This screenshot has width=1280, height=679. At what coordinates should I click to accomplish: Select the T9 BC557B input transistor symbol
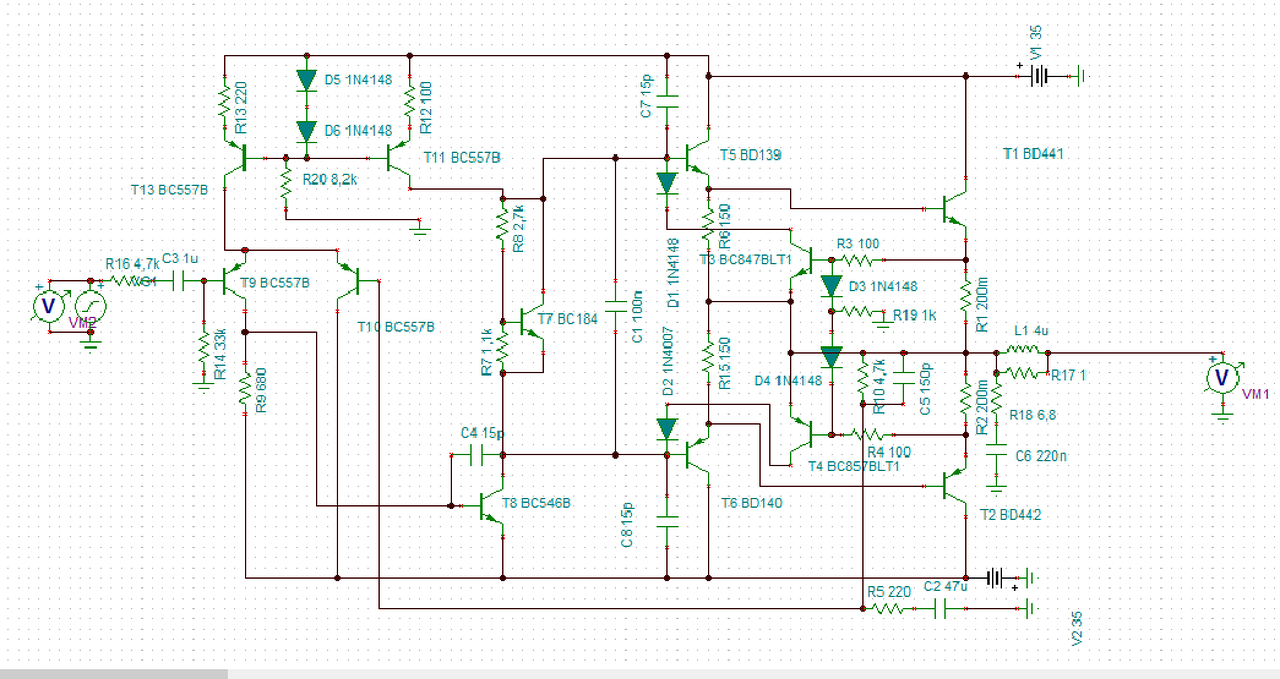pos(234,283)
